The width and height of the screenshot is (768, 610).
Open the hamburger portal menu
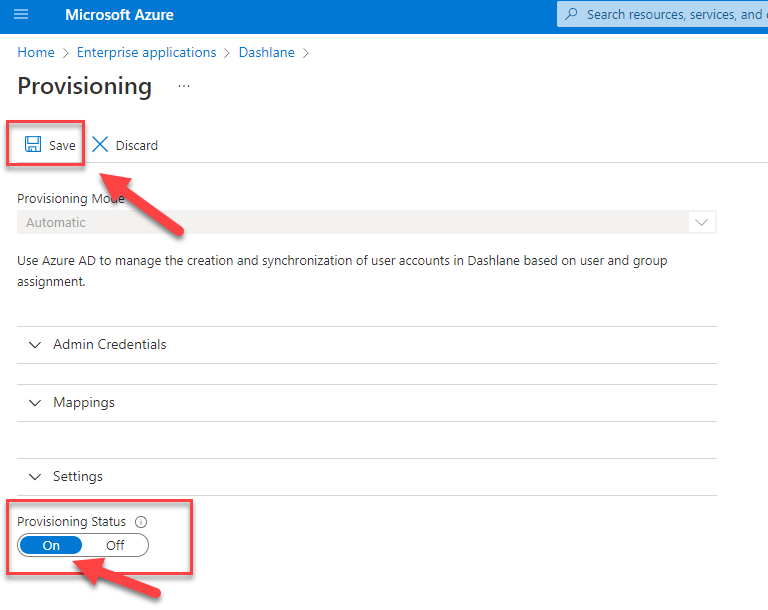click(21, 15)
